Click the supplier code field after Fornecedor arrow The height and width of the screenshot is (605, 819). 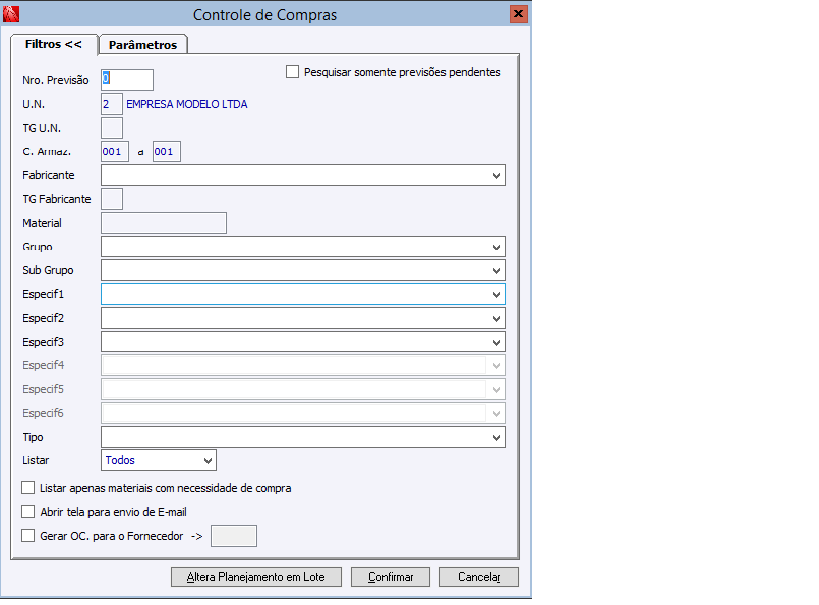(234, 536)
